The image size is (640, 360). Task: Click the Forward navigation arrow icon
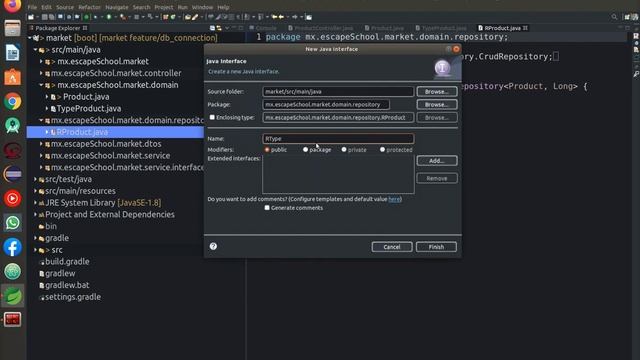click(x=295, y=17)
